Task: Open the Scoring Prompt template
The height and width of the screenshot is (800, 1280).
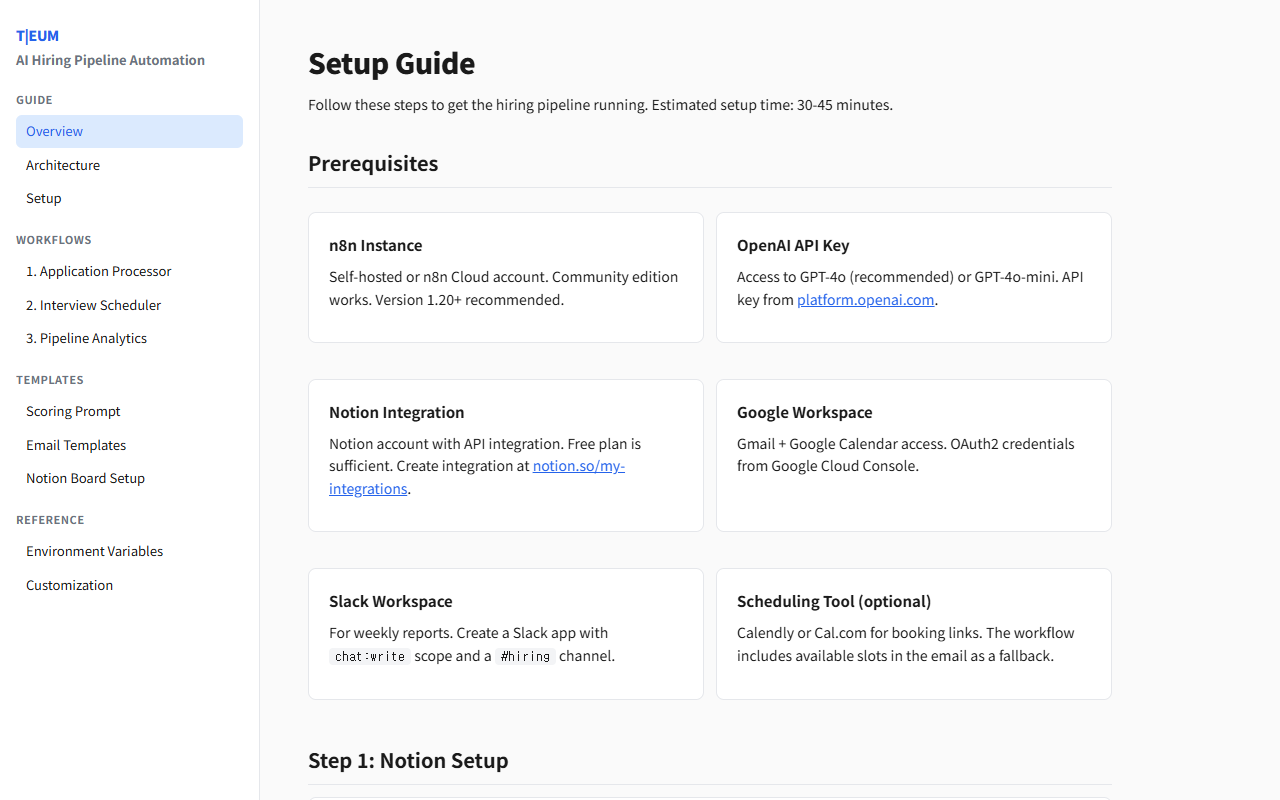Action: click(73, 411)
